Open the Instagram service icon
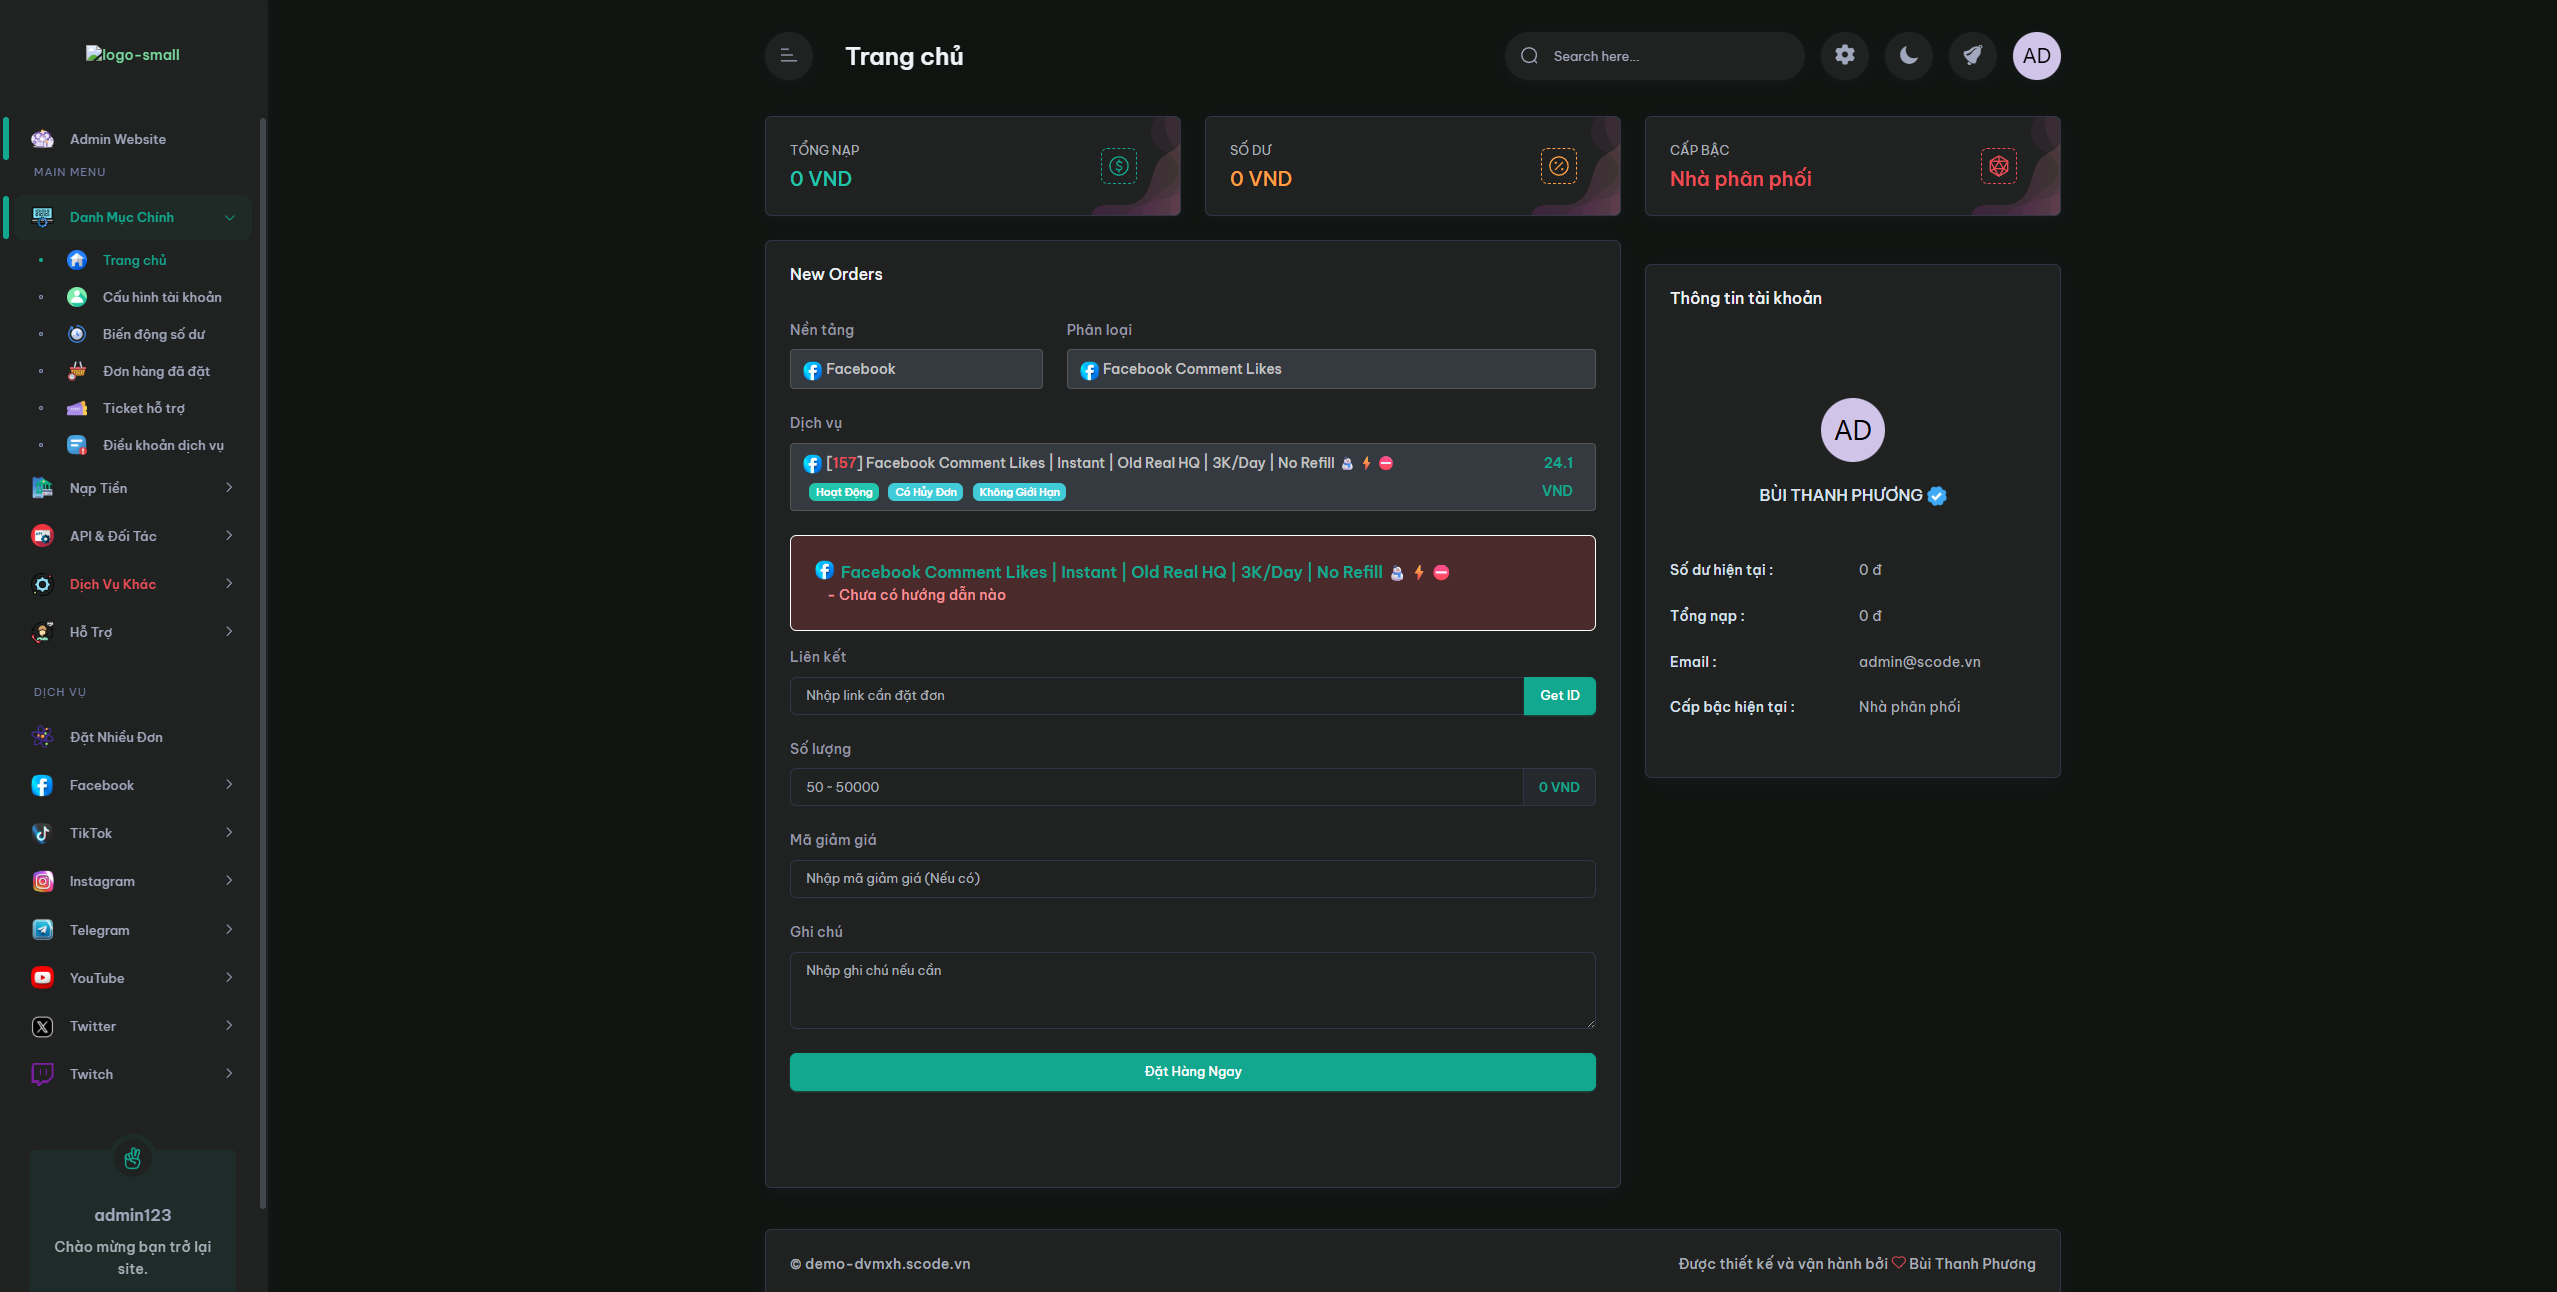The height and width of the screenshot is (1292, 2557). 42,881
